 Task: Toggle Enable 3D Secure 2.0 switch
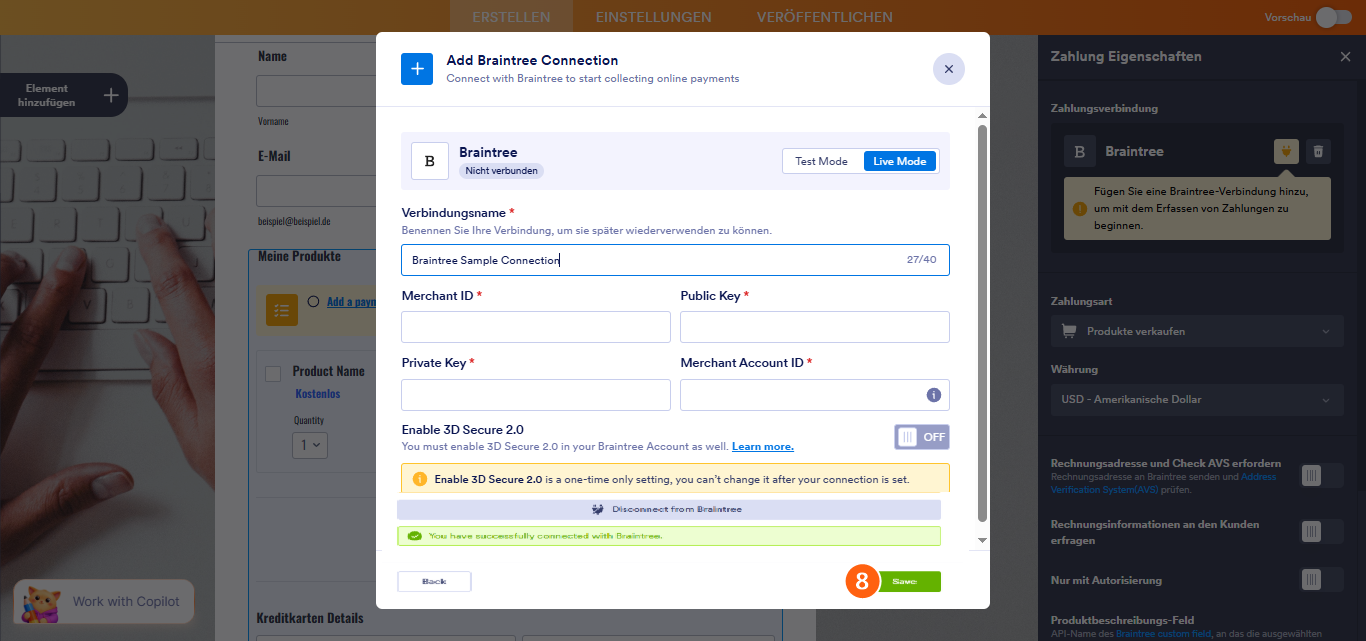(x=921, y=437)
